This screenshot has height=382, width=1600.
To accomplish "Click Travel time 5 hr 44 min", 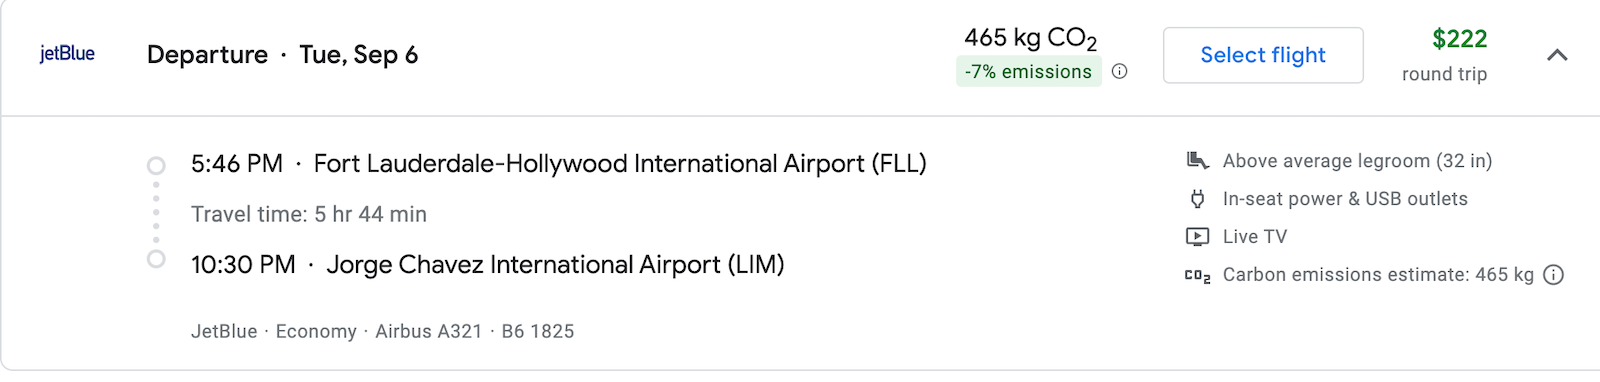I will point(309,214).
